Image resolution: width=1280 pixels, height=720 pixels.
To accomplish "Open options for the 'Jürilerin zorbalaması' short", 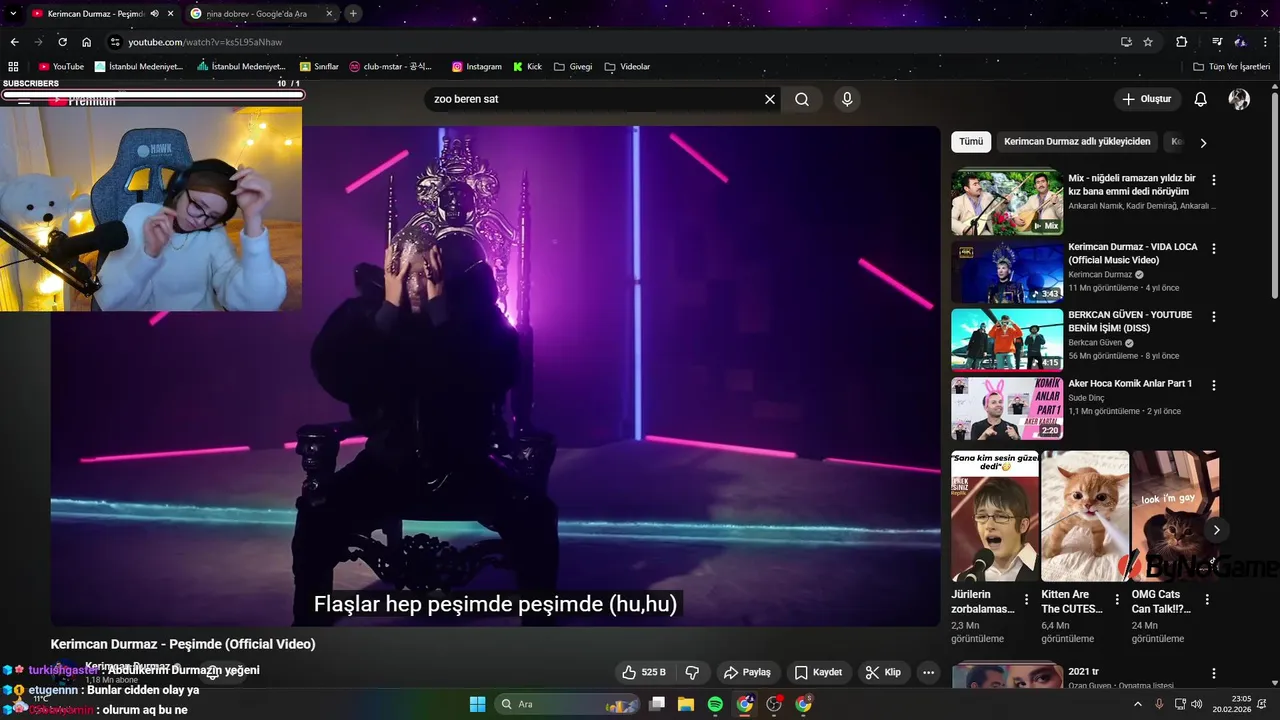I will click(x=1027, y=600).
